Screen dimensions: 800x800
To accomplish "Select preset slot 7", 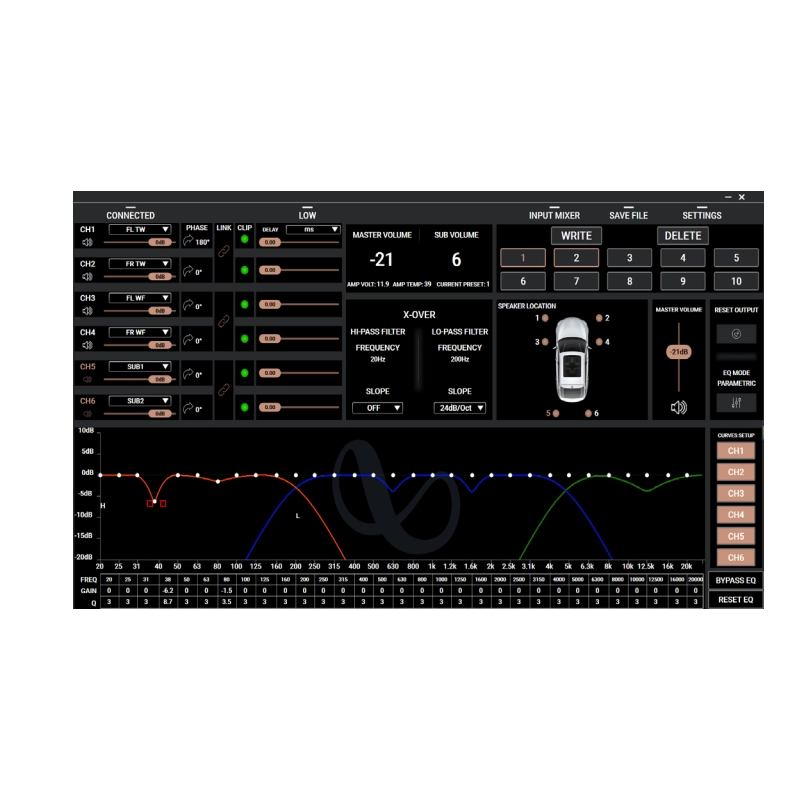I will (x=576, y=282).
